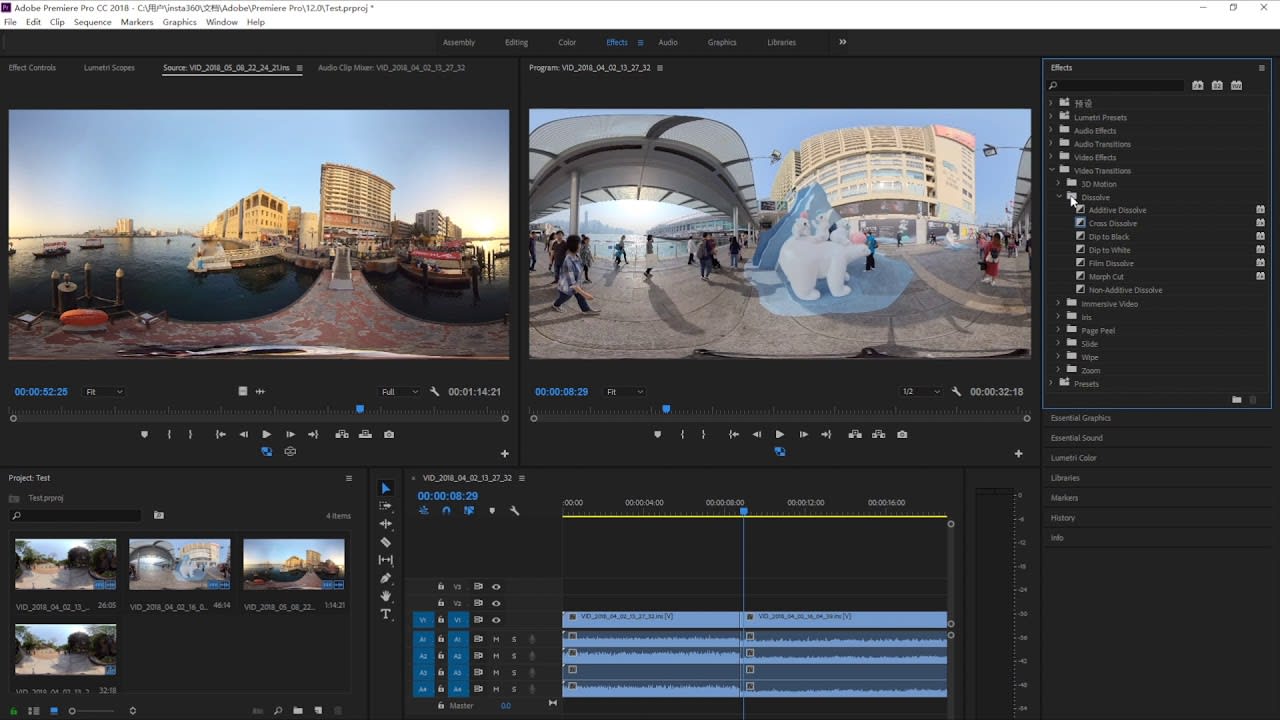Open the playback resolution dropdown showing 1/2
The height and width of the screenshot is (720, 1280).
[x=920, y=391]
